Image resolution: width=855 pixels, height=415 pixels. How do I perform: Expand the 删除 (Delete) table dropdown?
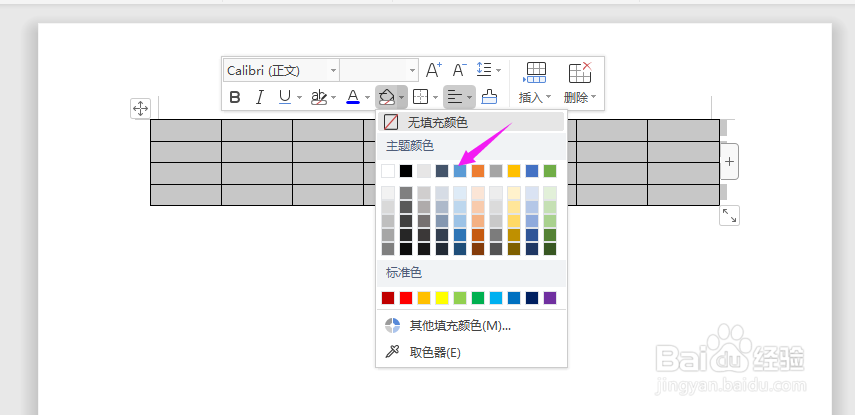point(580,97)
